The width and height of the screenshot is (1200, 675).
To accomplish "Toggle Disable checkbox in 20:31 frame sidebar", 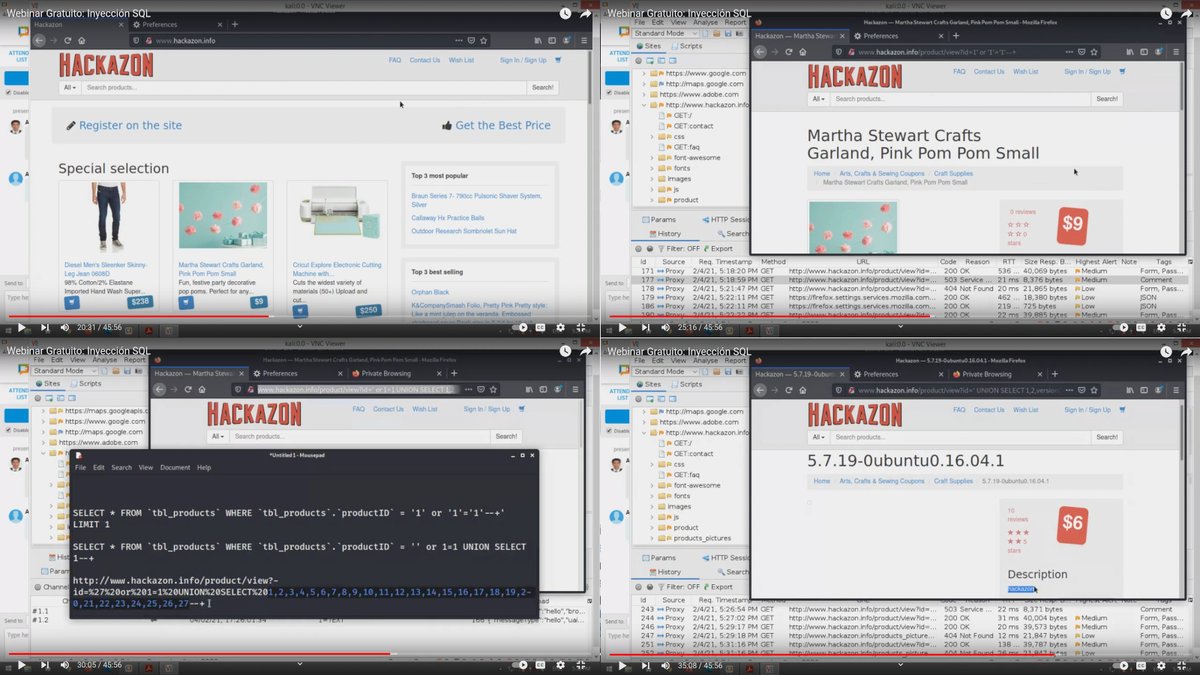I will 10,93.
